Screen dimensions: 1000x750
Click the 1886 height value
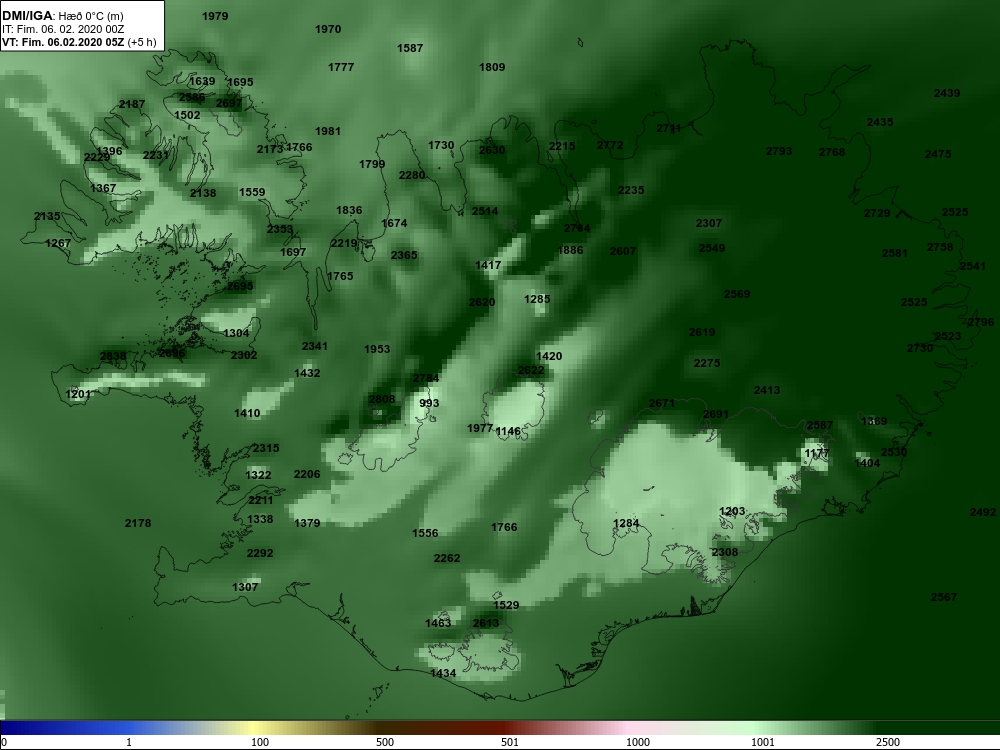tap(570, 250)
